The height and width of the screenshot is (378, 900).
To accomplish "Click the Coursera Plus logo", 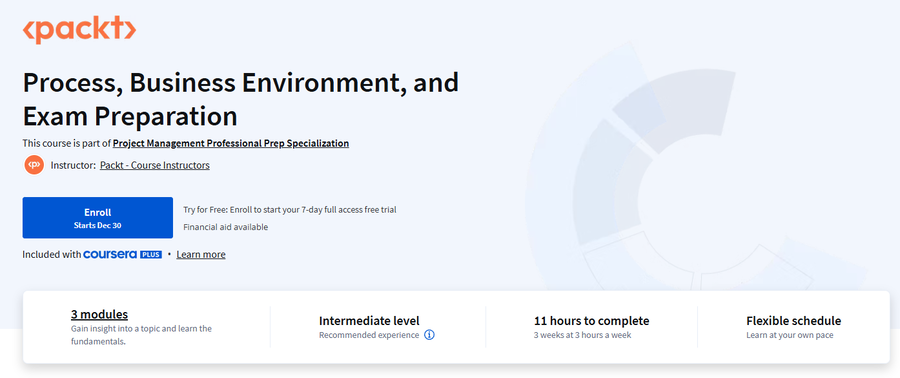I will (x=123, y=254).
